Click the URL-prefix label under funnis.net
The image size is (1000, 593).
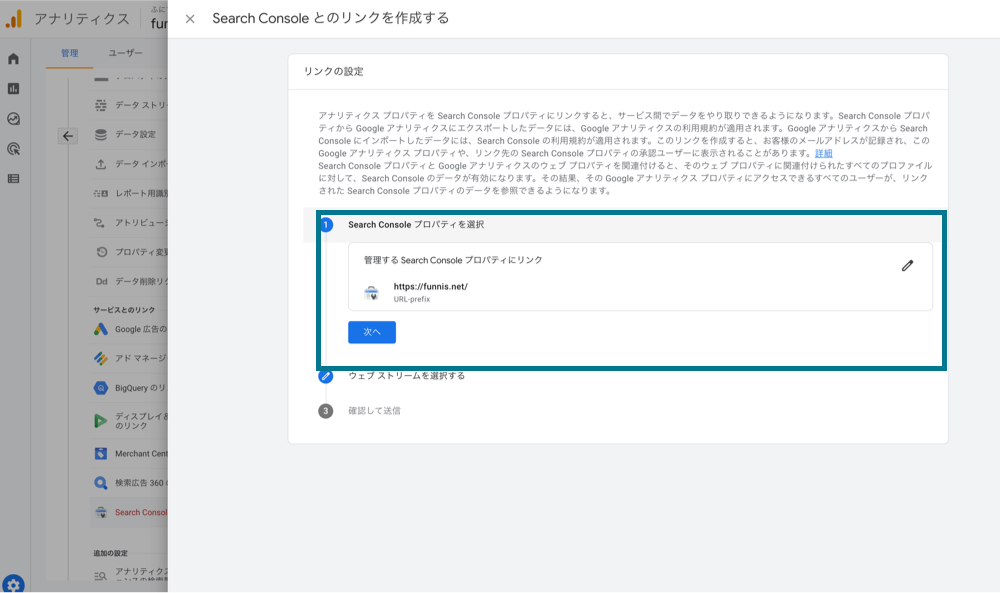coord(411,299)
